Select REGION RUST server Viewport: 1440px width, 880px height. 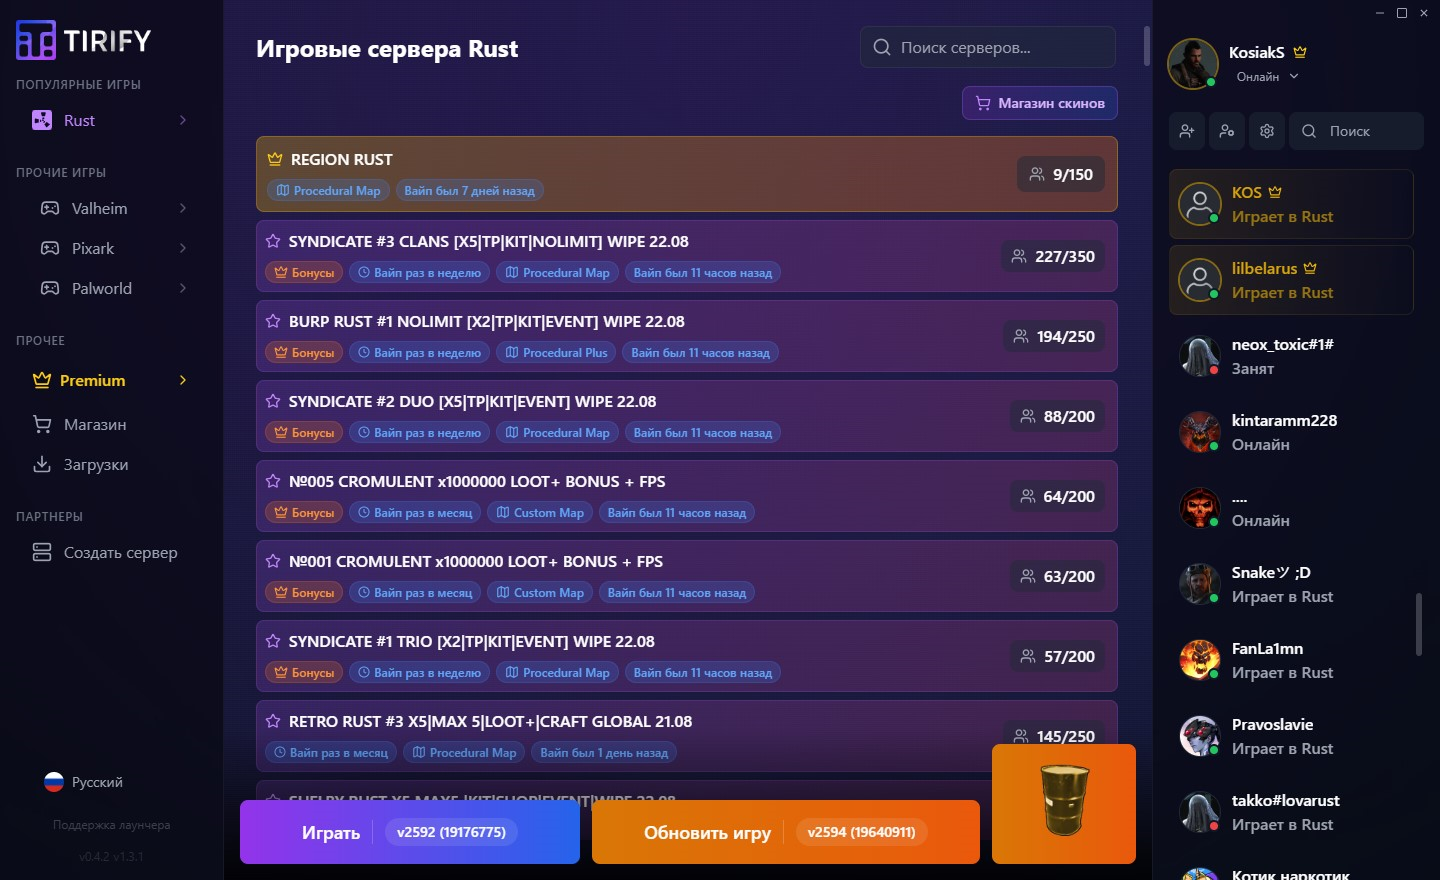pos(686,174)
